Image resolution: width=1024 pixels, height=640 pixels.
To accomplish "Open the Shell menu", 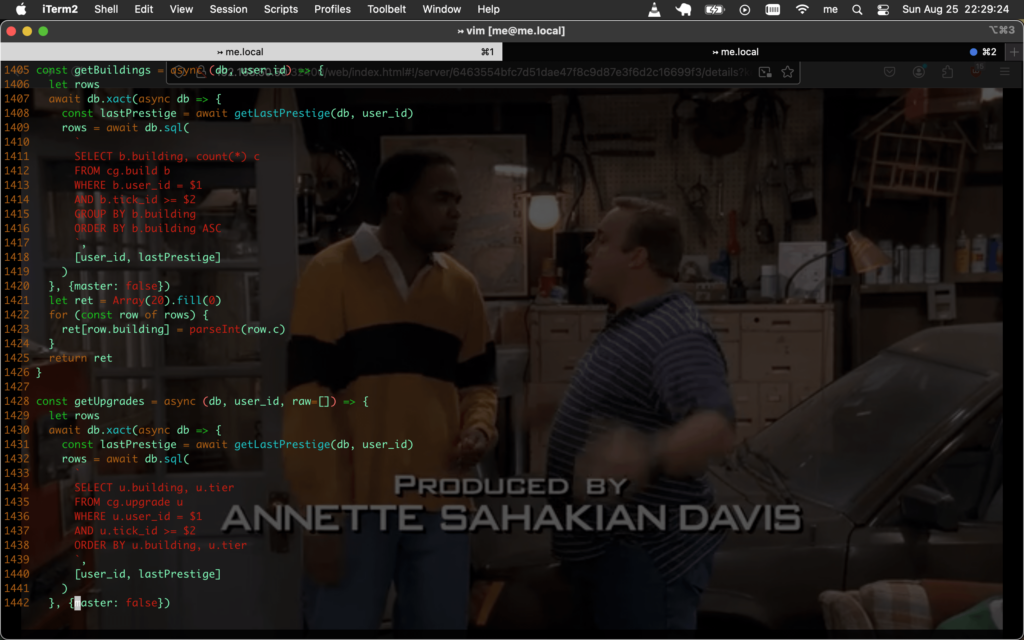I will (106, 9).
